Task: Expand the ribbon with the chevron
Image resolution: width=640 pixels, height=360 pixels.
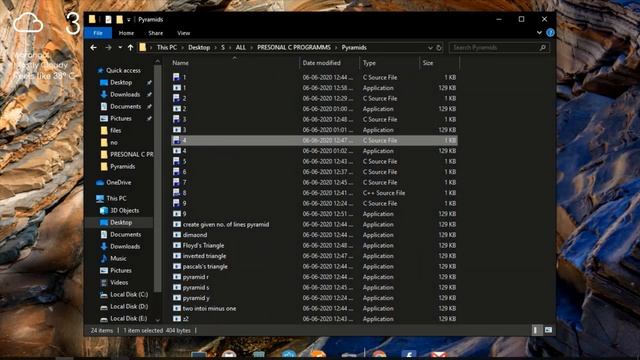Action: pos(539,33)
